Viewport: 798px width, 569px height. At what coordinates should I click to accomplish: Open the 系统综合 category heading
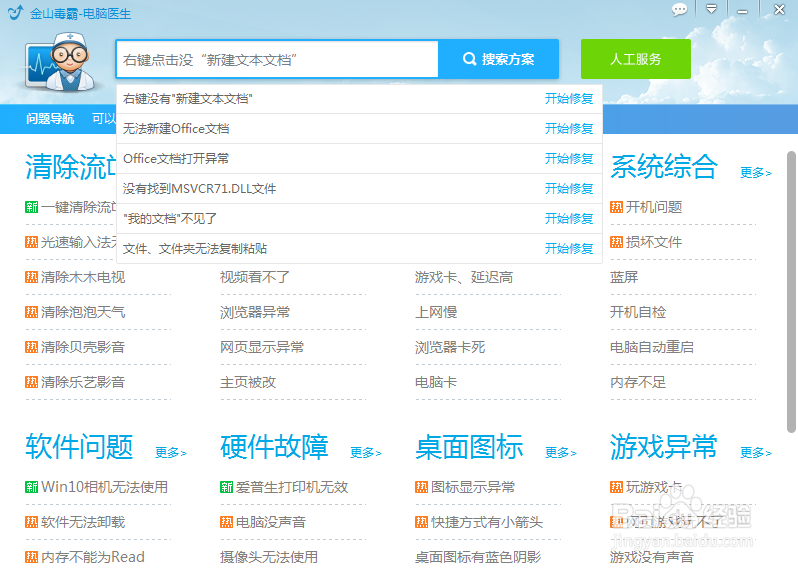(664, 167)
